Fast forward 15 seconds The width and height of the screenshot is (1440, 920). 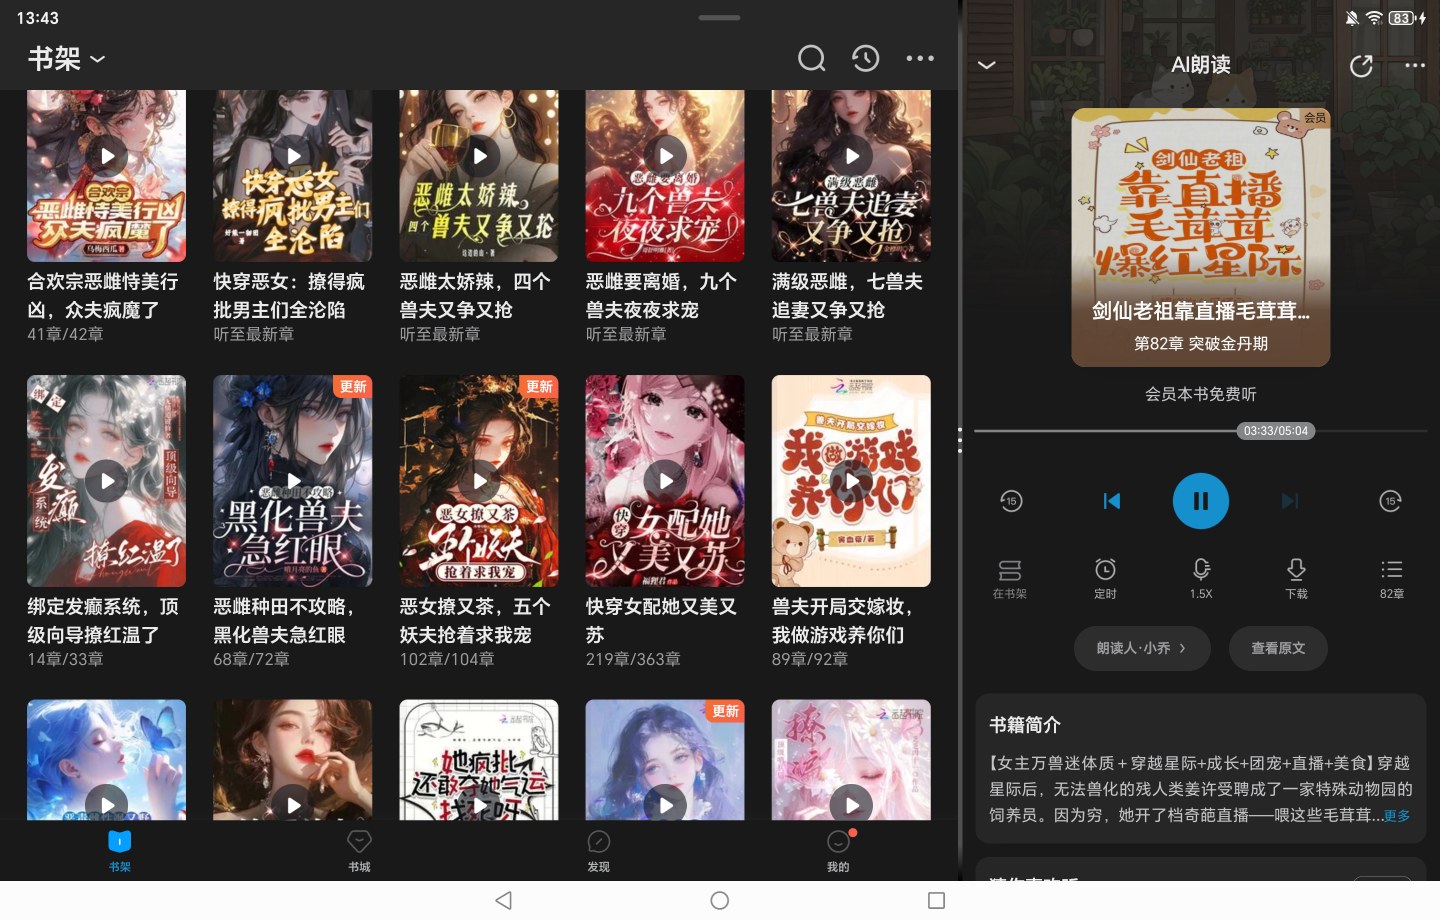(1391, 501)
